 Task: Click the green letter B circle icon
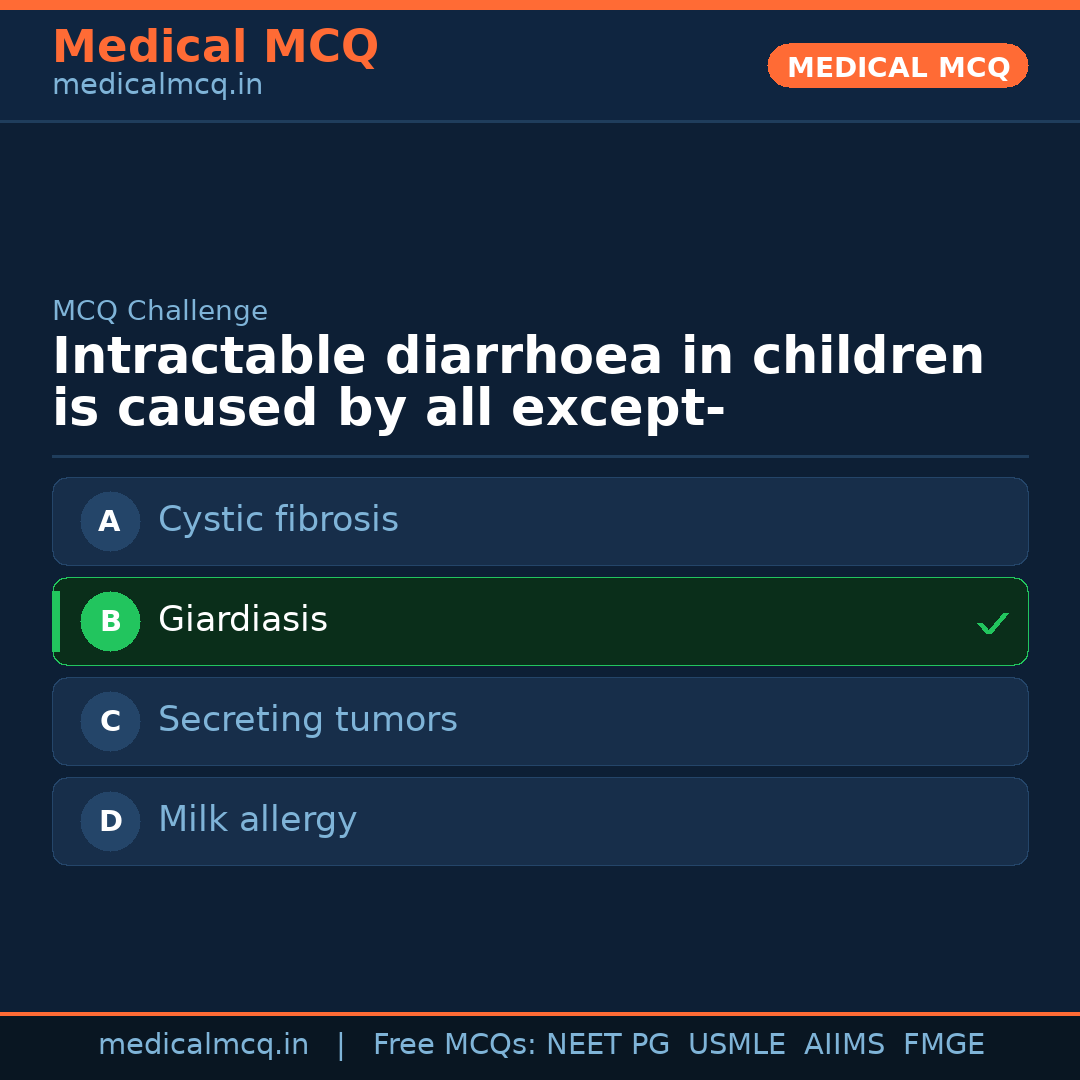[x=110, y=621]
